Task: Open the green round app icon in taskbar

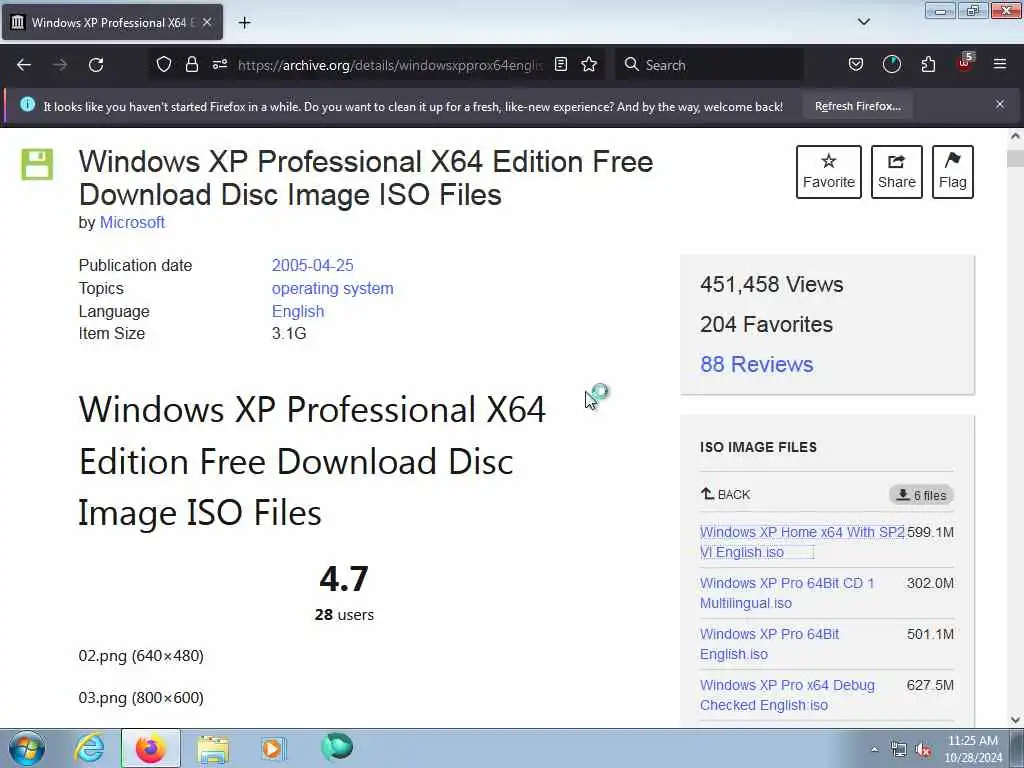Action: click(x=336, y=747)
